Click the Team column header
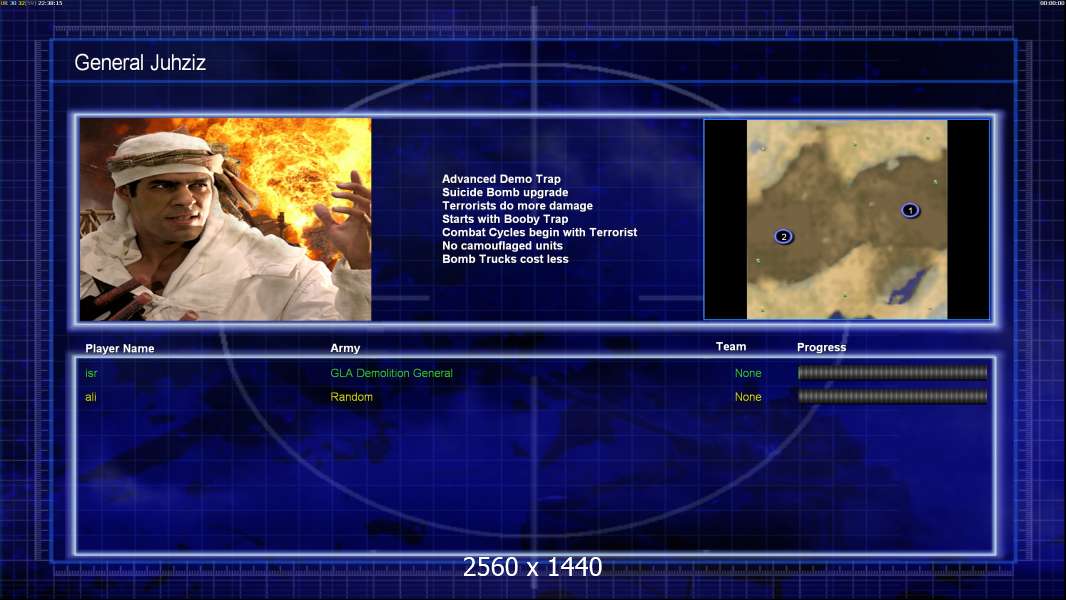This screenshot has width=1066, height=600. click(x=731, y=347)
